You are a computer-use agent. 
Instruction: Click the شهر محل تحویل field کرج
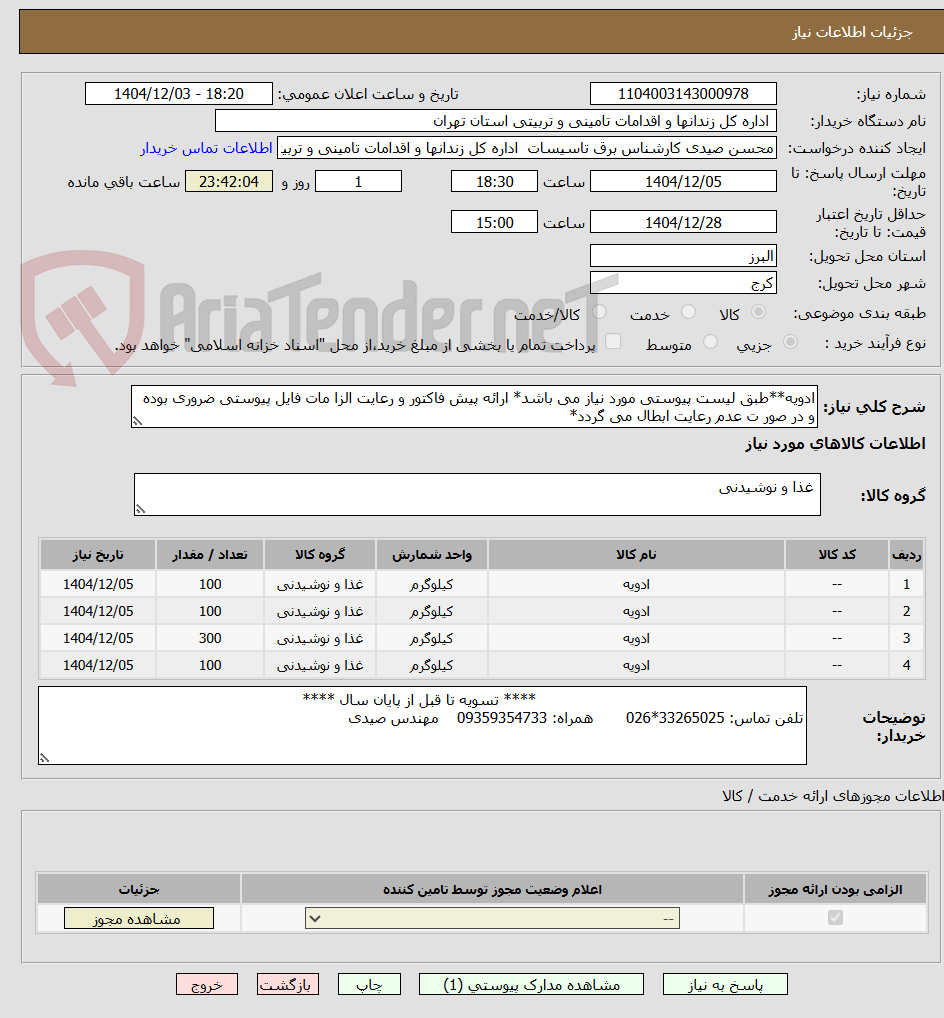(x=683, y=283)
